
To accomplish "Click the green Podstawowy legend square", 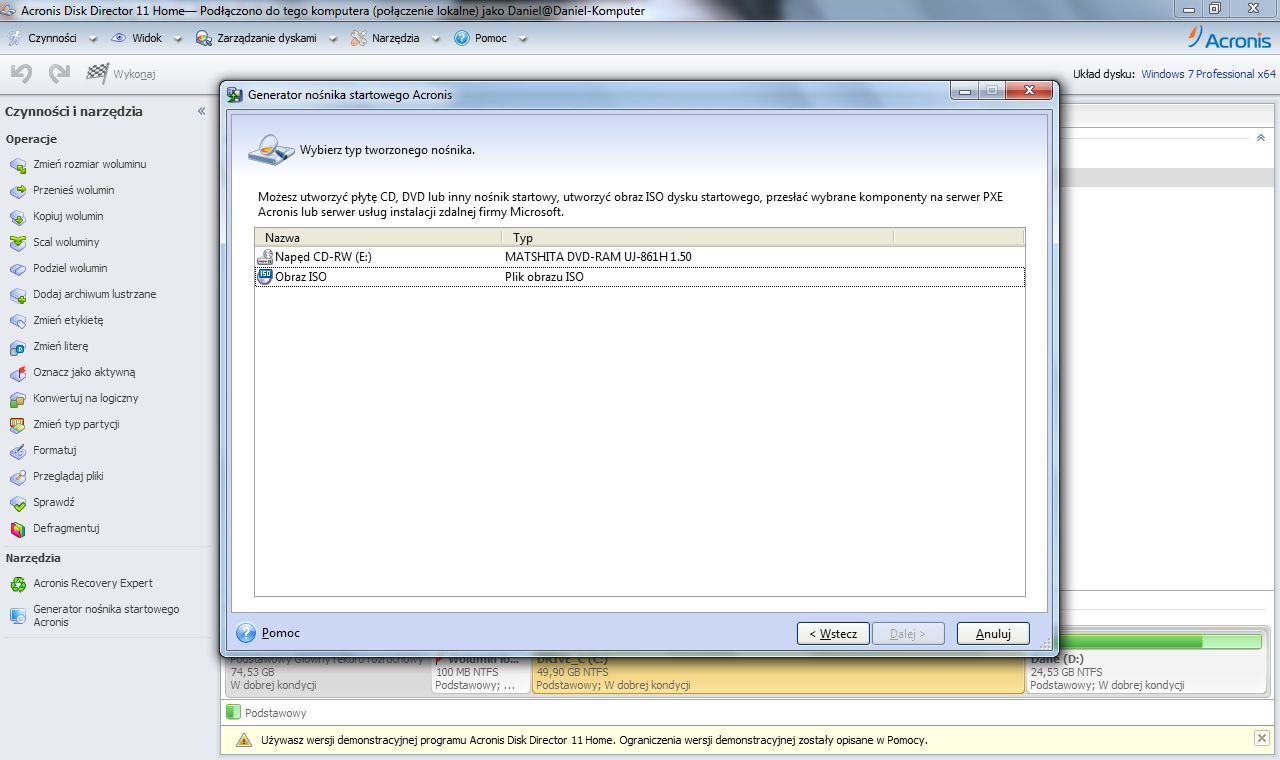I will point(233,713).
